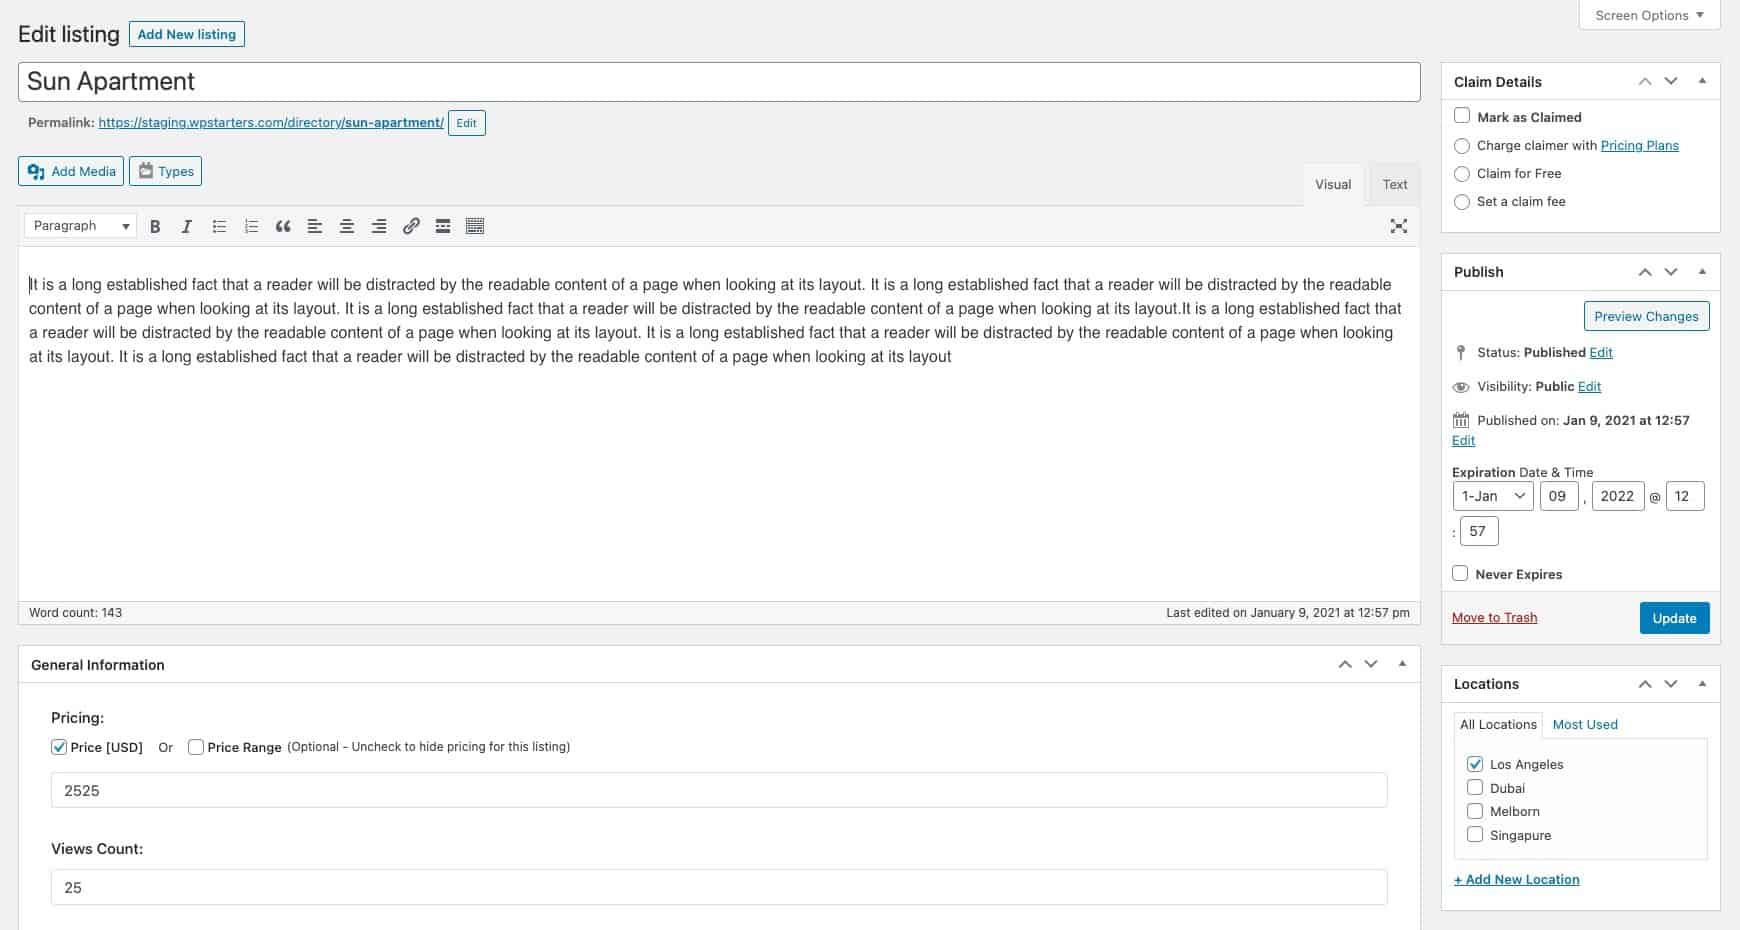Image resolution: width=1740 pixels, height=930 pixels.
Task: Center align the paragraph text
Action: tap(347, 226)
